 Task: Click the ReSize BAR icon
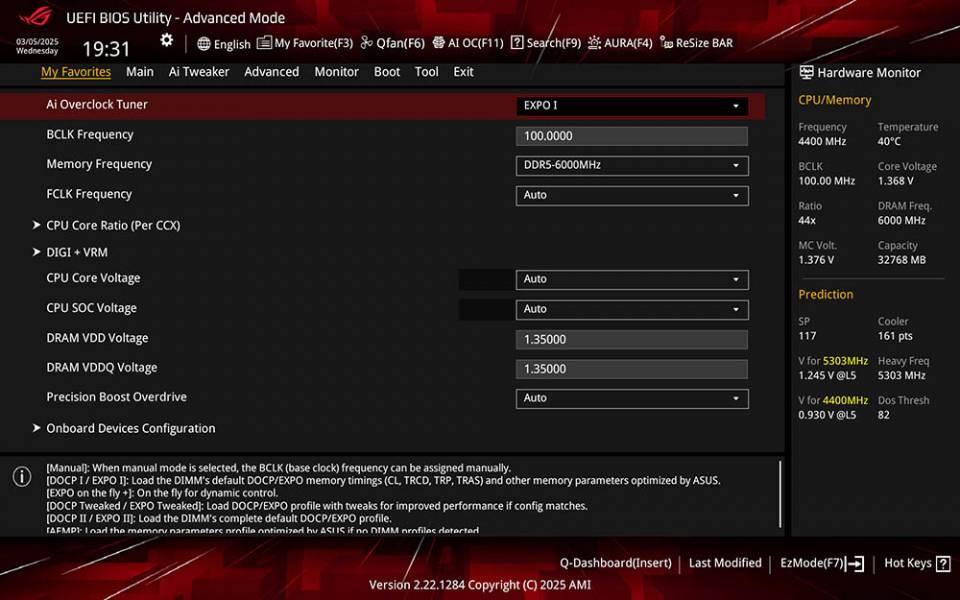click(666, 42)
